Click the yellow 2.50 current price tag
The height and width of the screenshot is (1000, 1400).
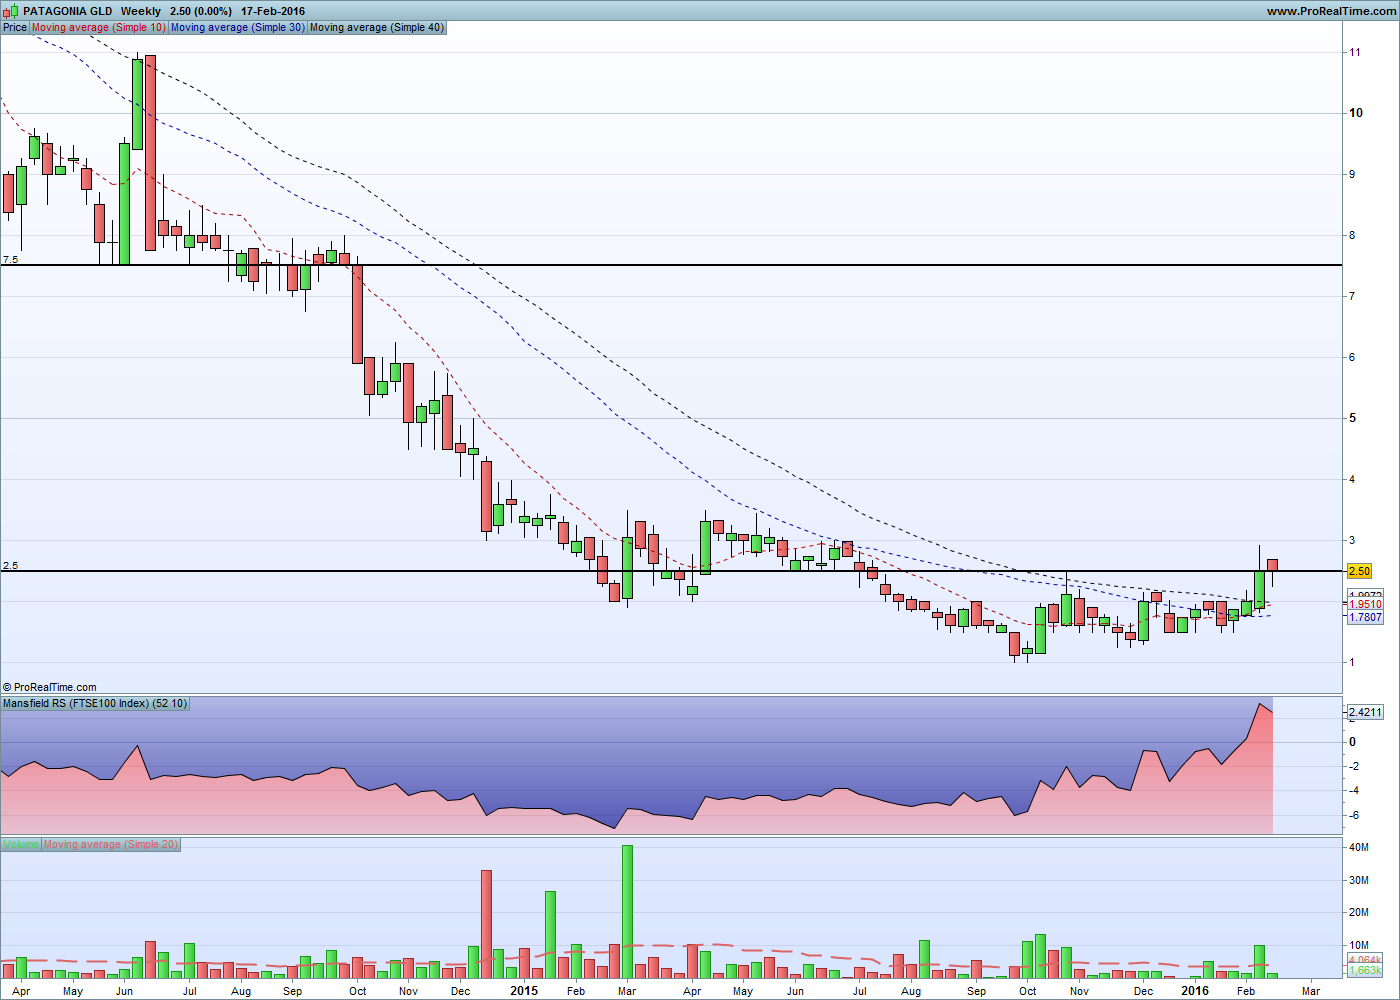point(1359,571)
